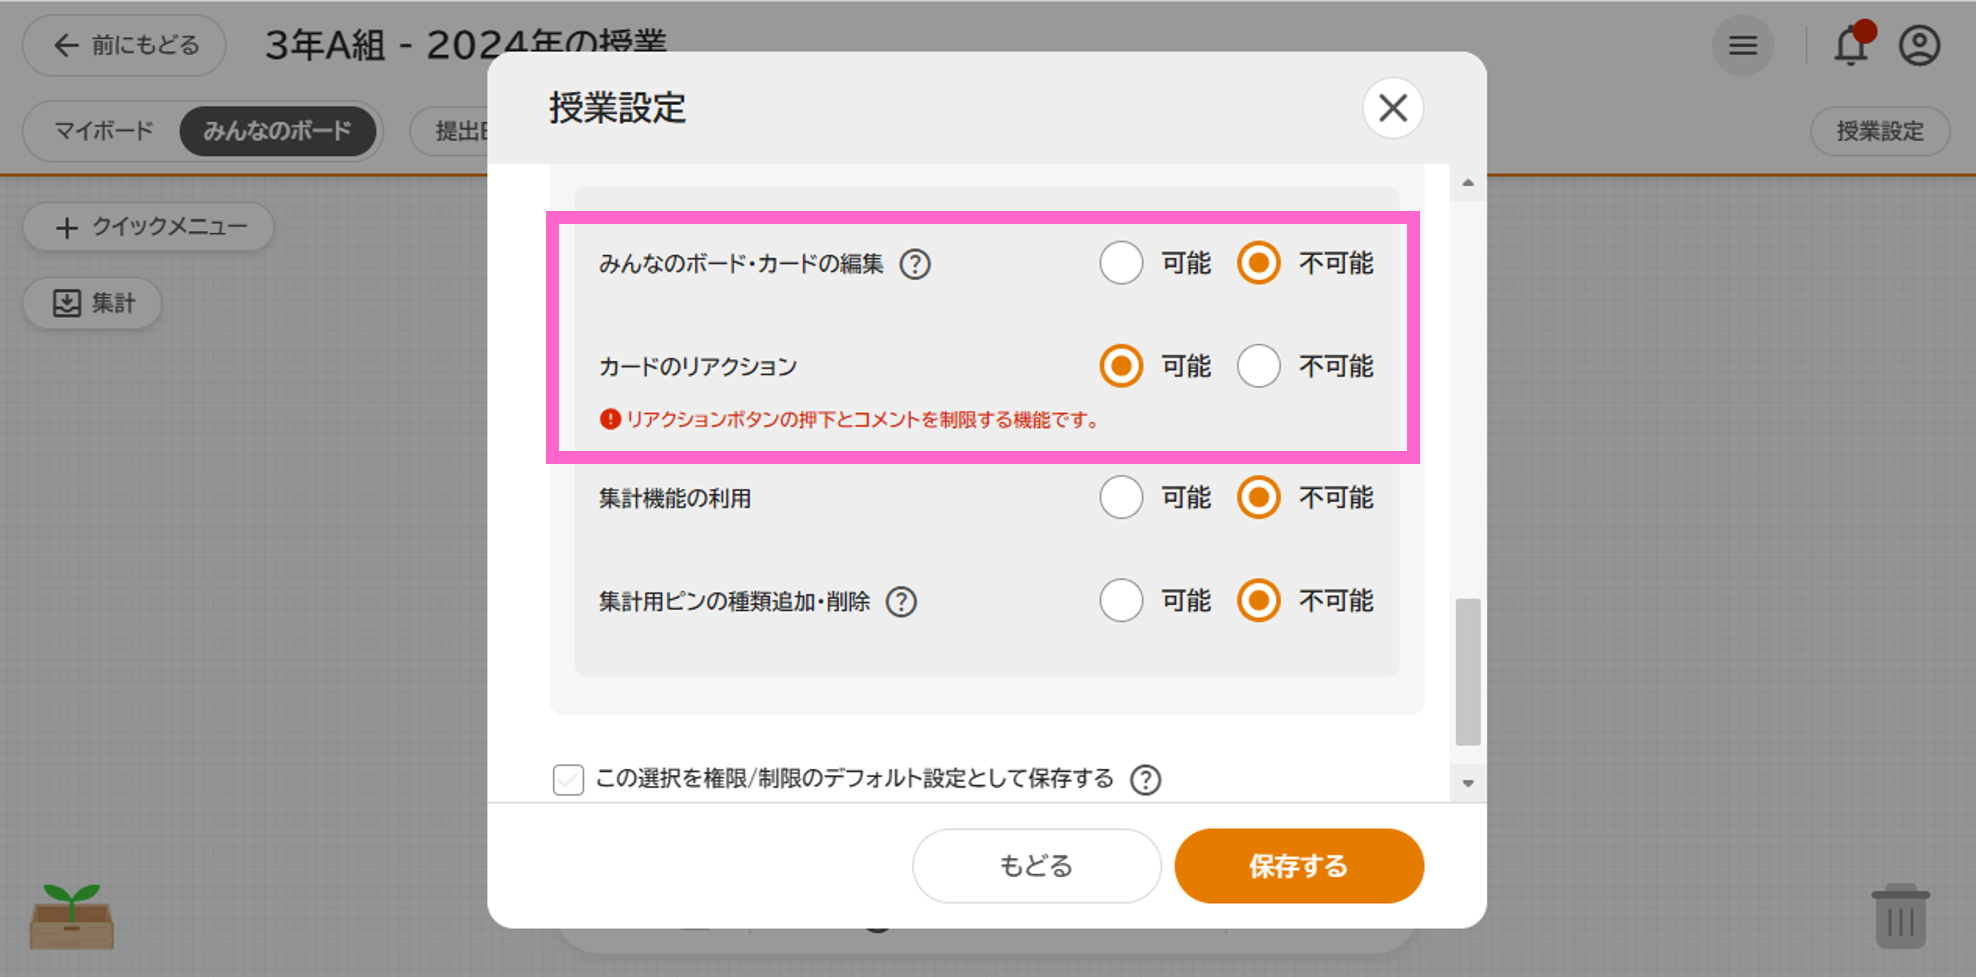The height and width of the screenshot is (977, 1976).
Task: Open the account profile icon
Action: point(1919,45)
